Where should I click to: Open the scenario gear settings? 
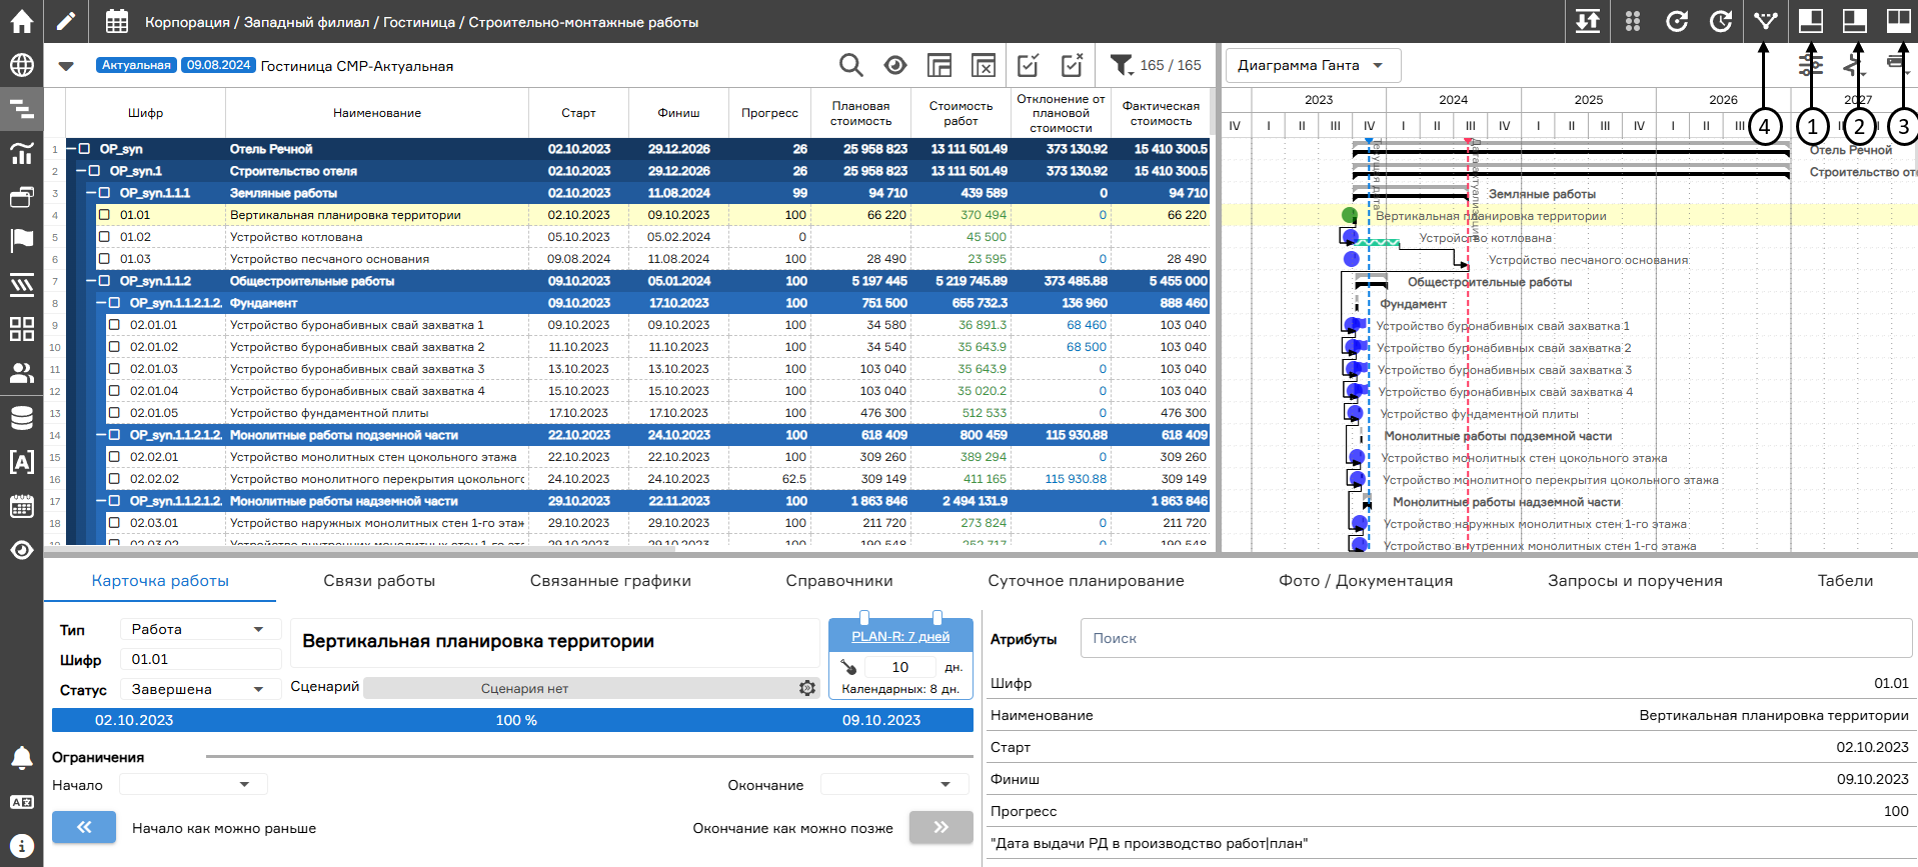click(x=807, y=688)
